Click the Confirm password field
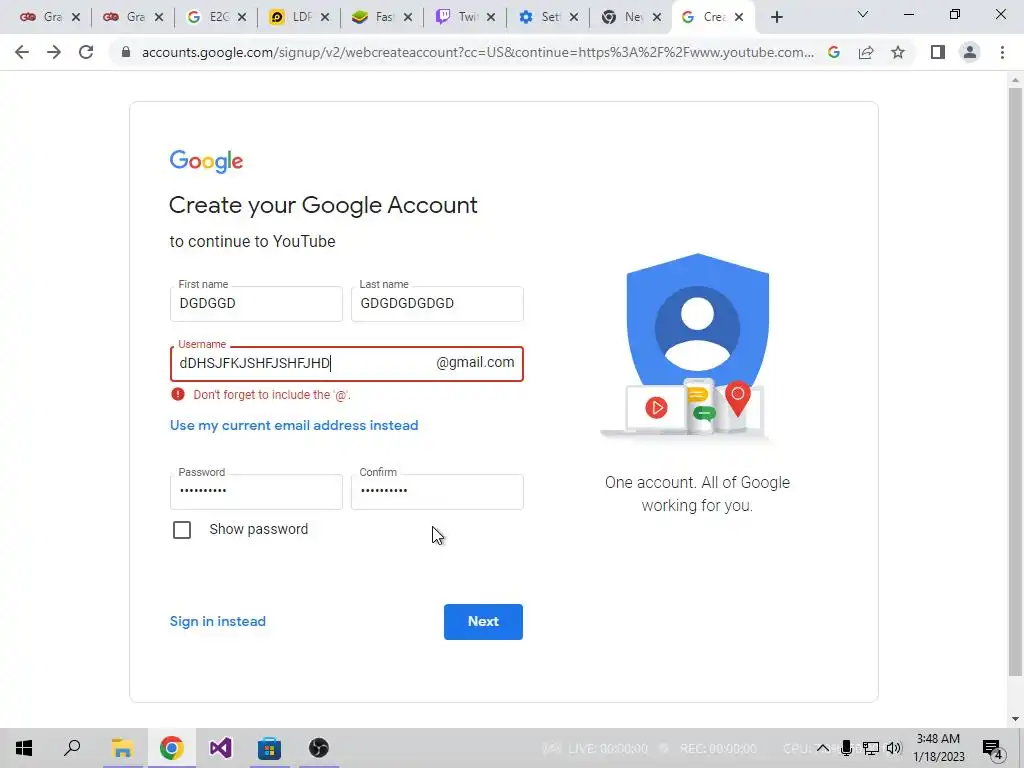Viewport: 1024px width, 768px height. (437, 492)
